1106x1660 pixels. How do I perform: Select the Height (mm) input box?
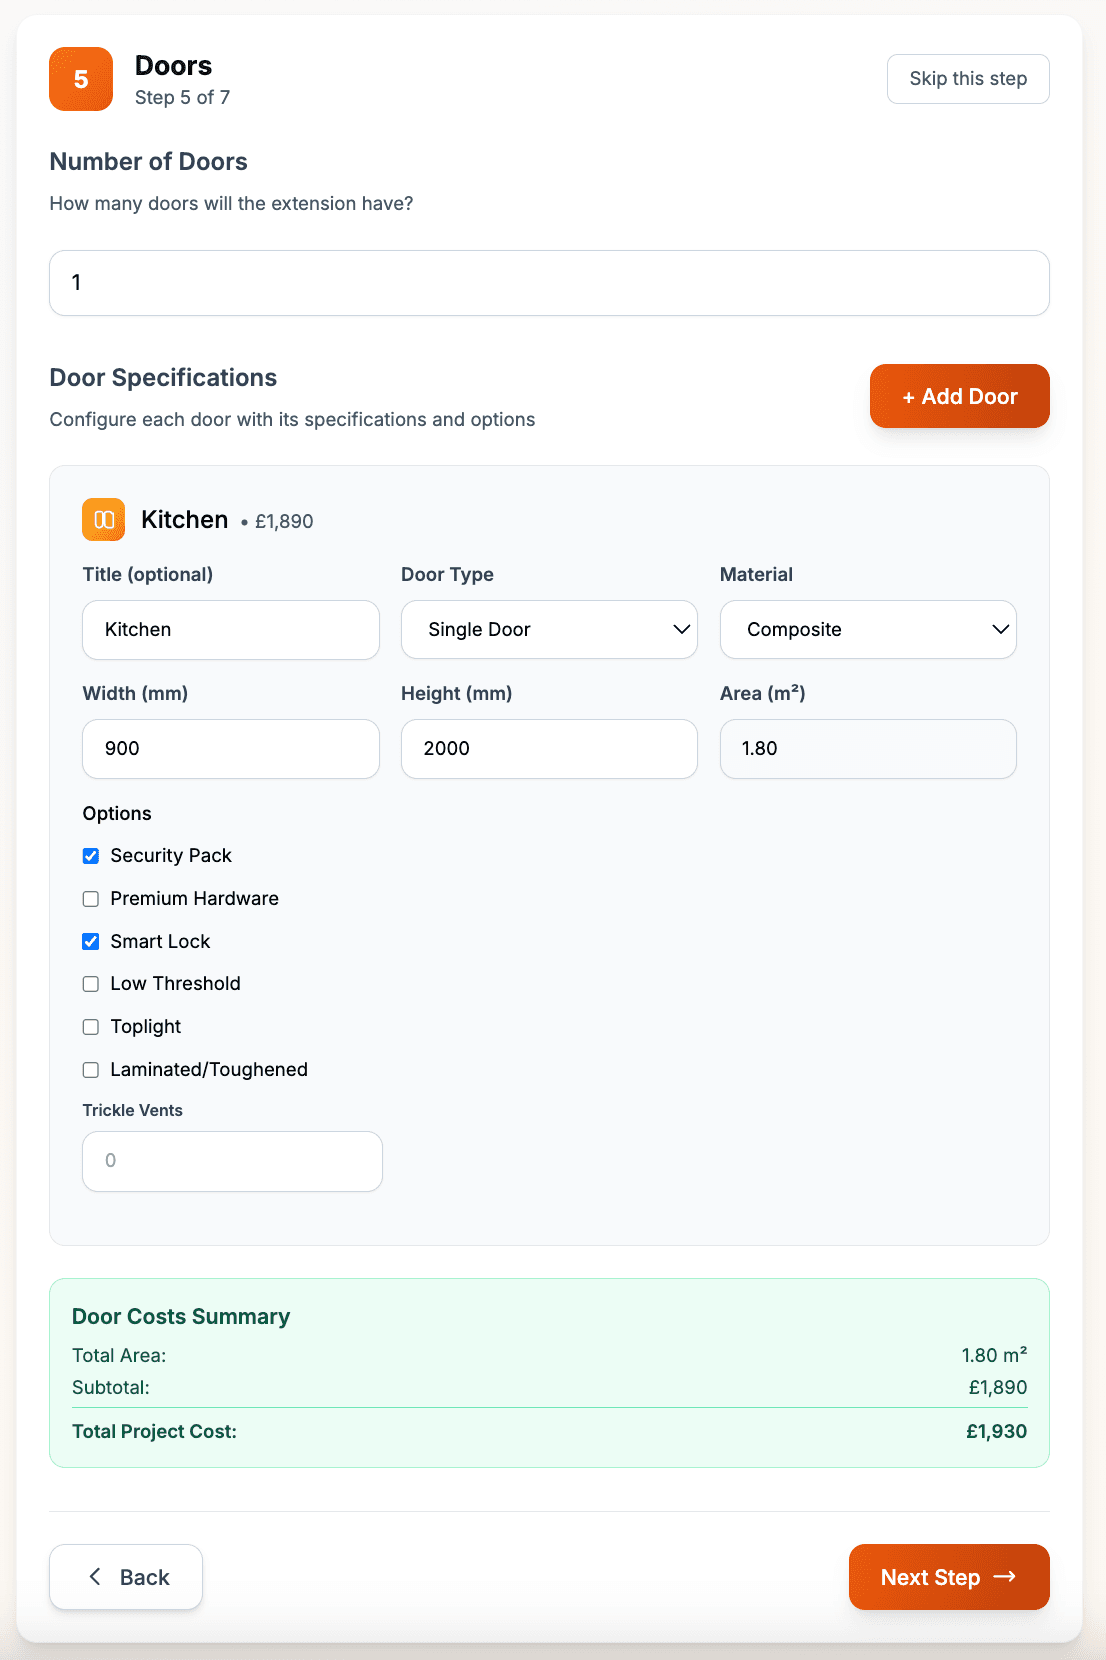(549, 749)
